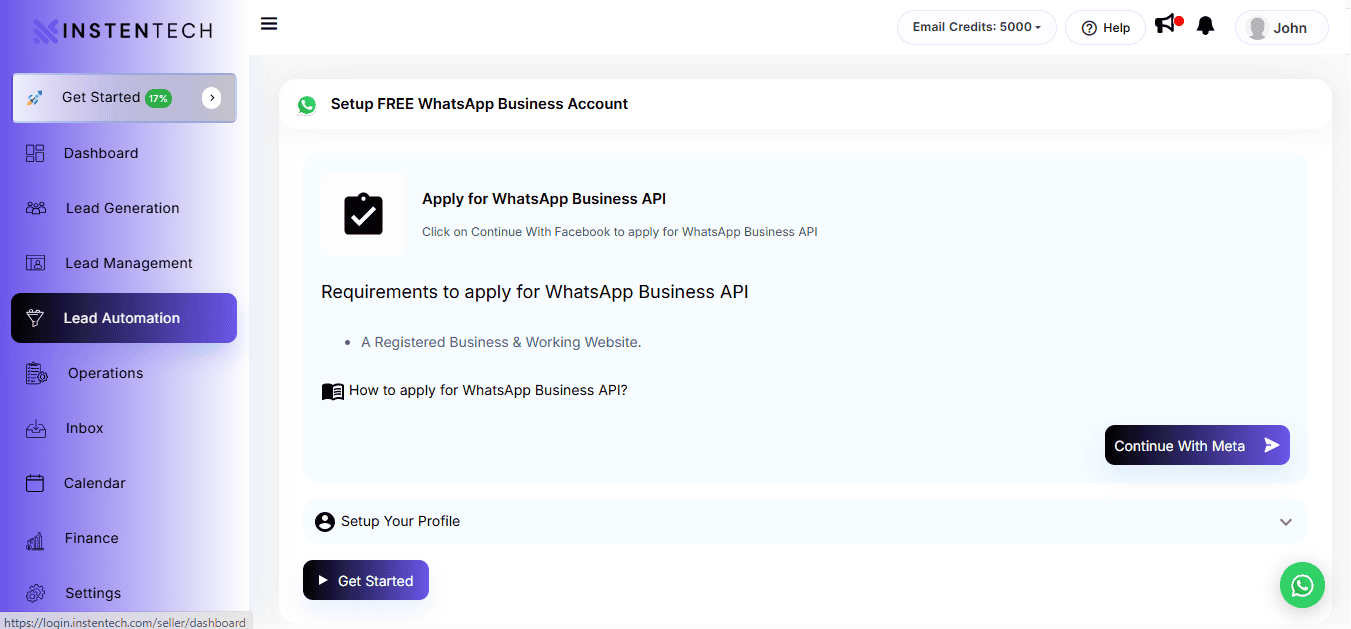Open the floating WhatsApp chat button
Image resolution: width=1351 pixels, height=629 pixels.
(1302, 585)
